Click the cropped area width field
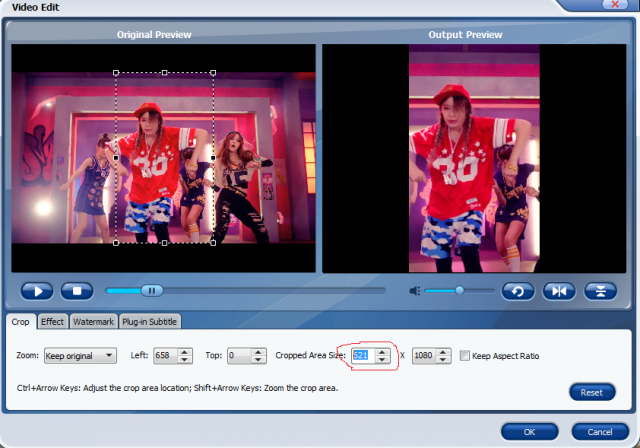Image resolution: width=640 pixels, height=448 pixels. point(363,355)
